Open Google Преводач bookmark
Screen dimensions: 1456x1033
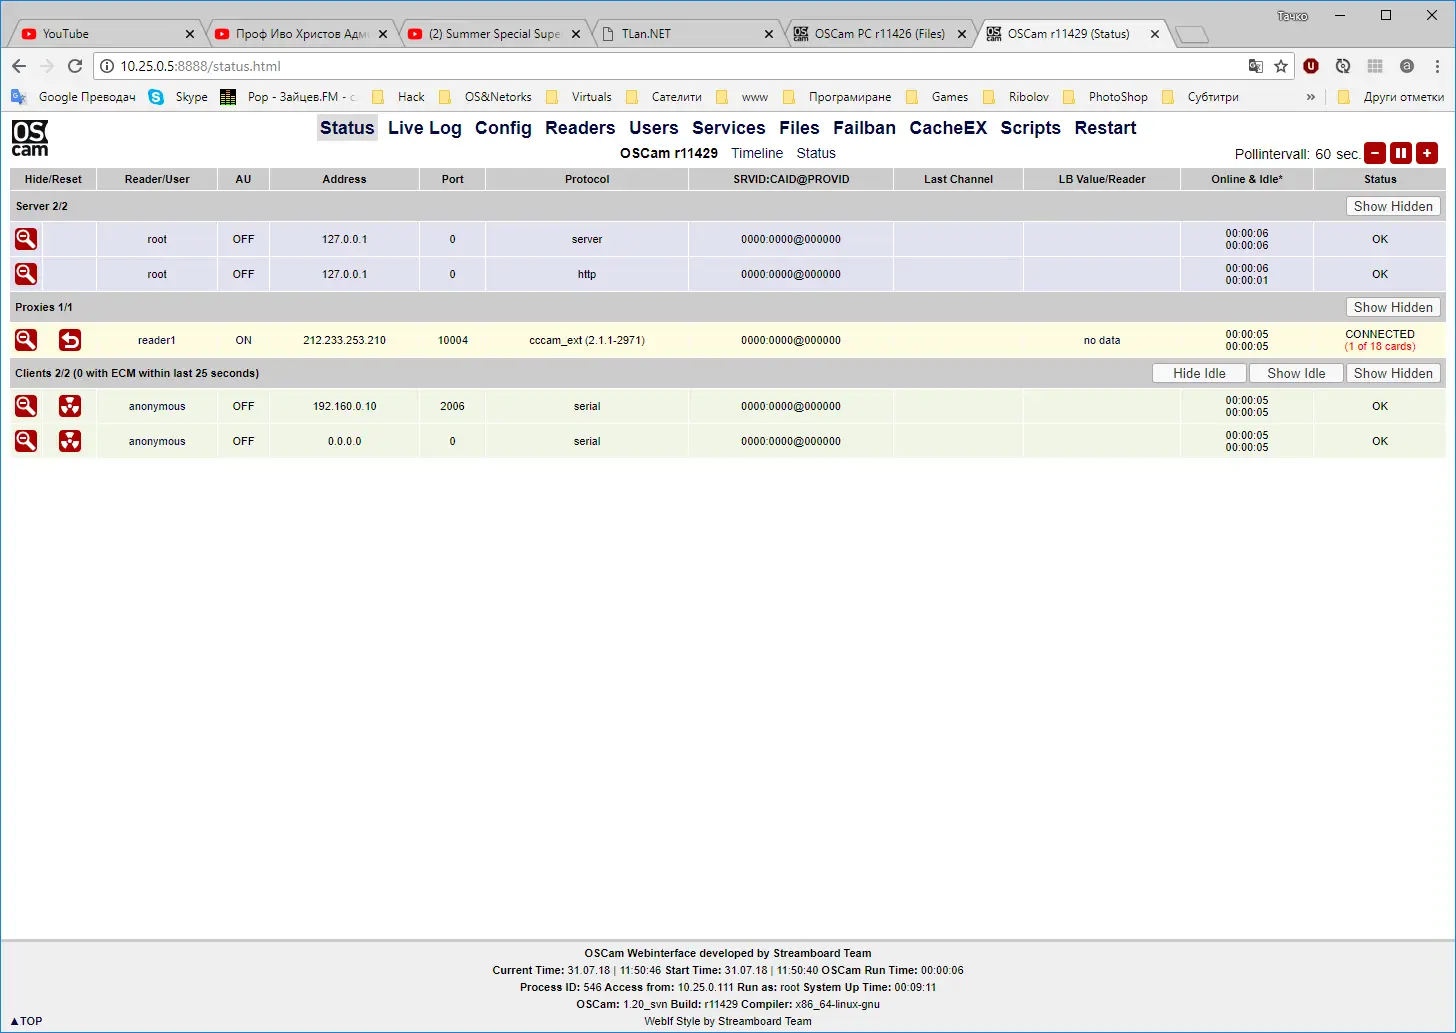(x=73, y=97)
